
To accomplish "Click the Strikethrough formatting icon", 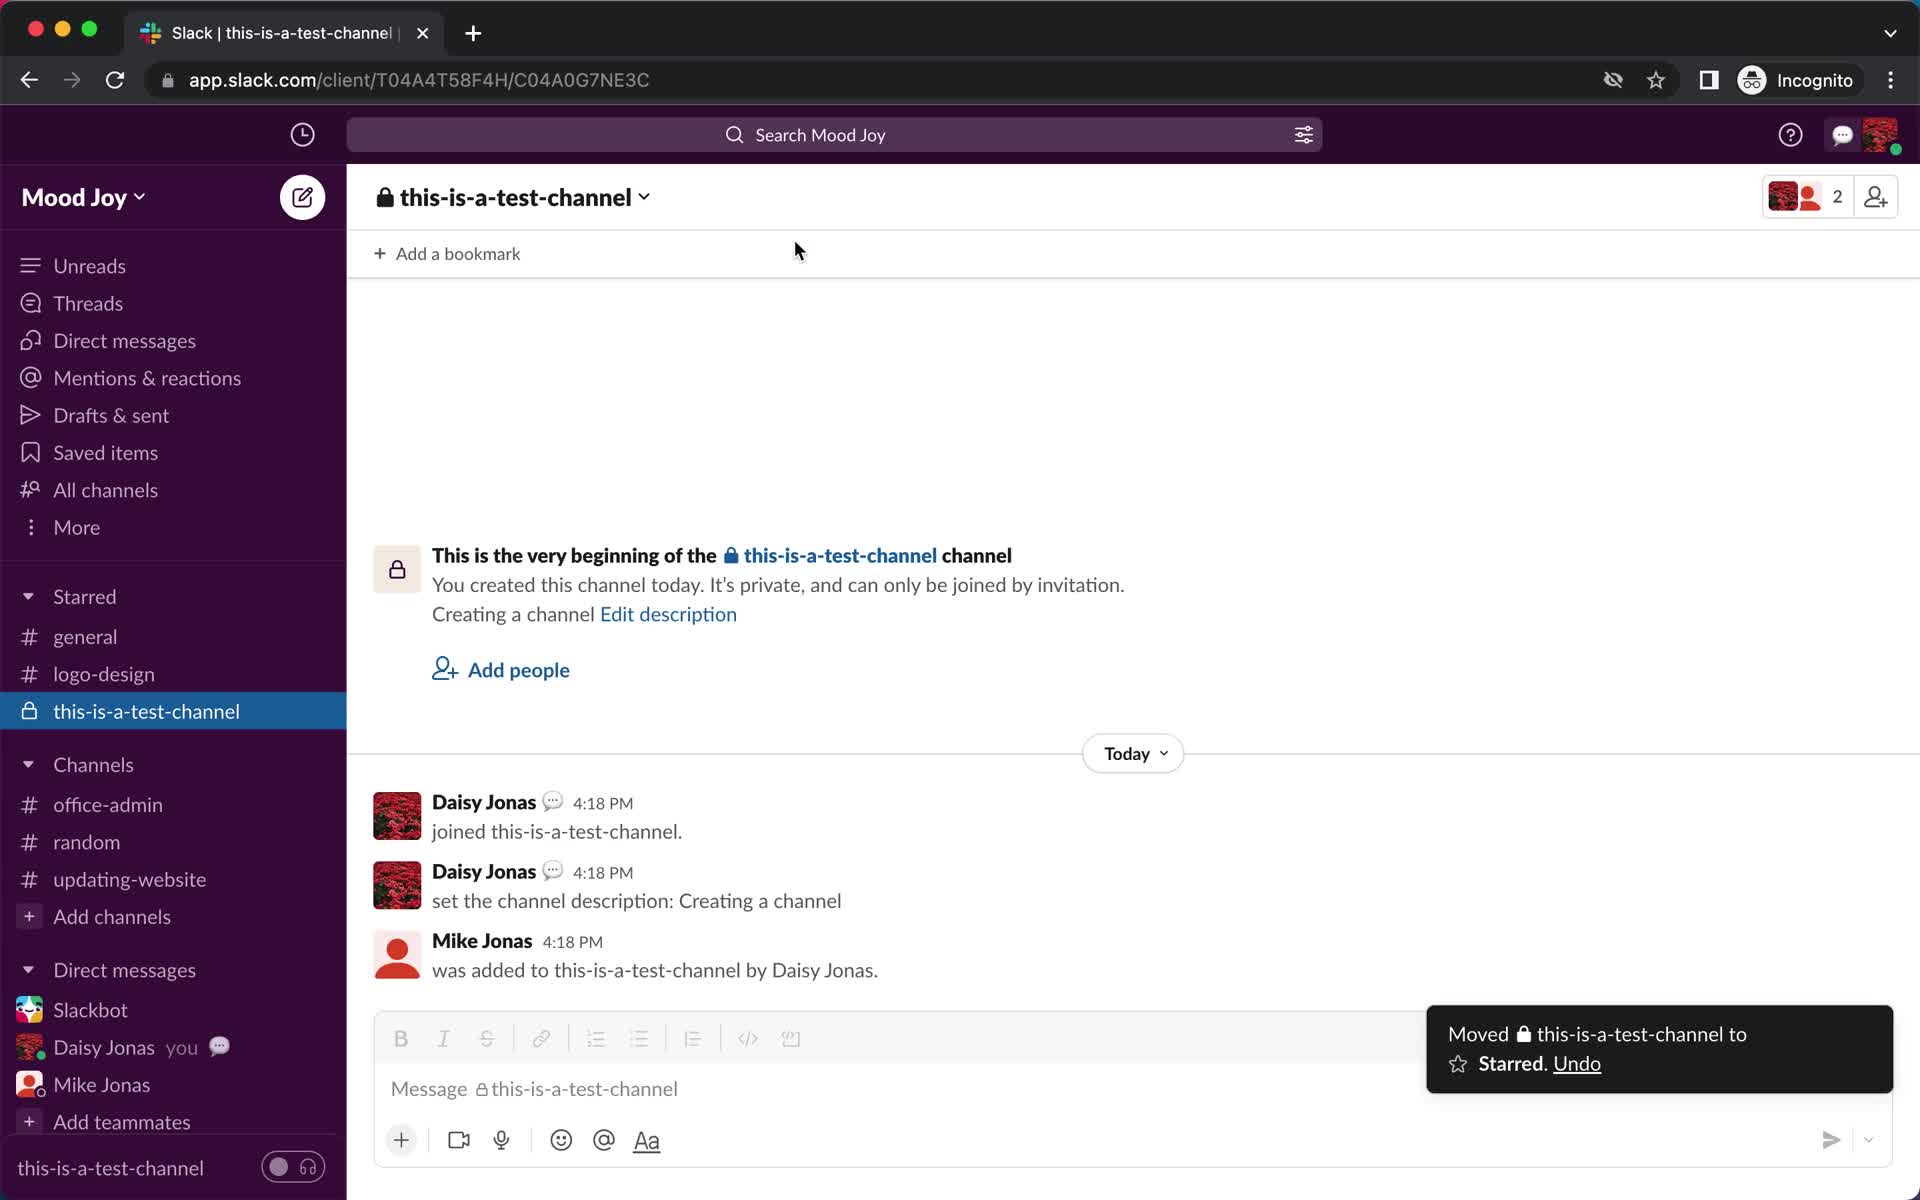I will [x=487, y=1038].
